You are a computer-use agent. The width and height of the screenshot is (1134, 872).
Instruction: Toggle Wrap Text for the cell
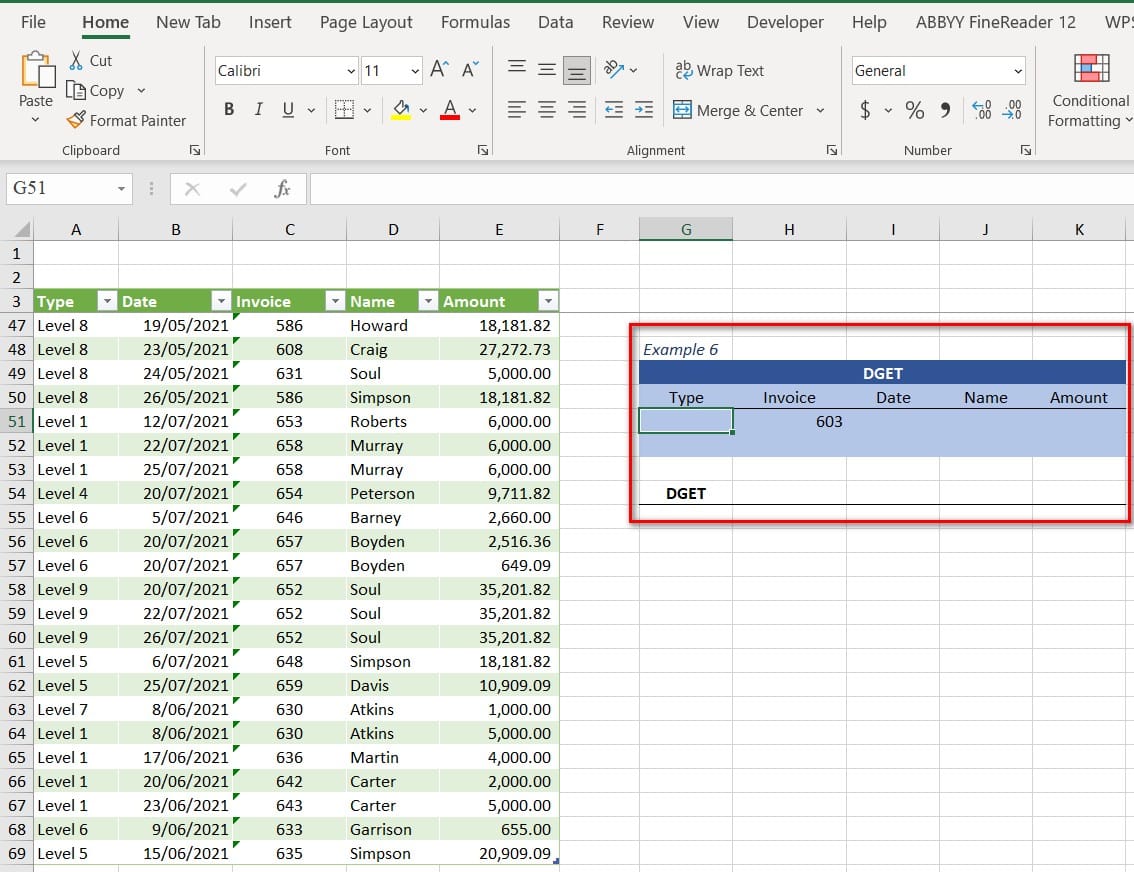[720, 71]
